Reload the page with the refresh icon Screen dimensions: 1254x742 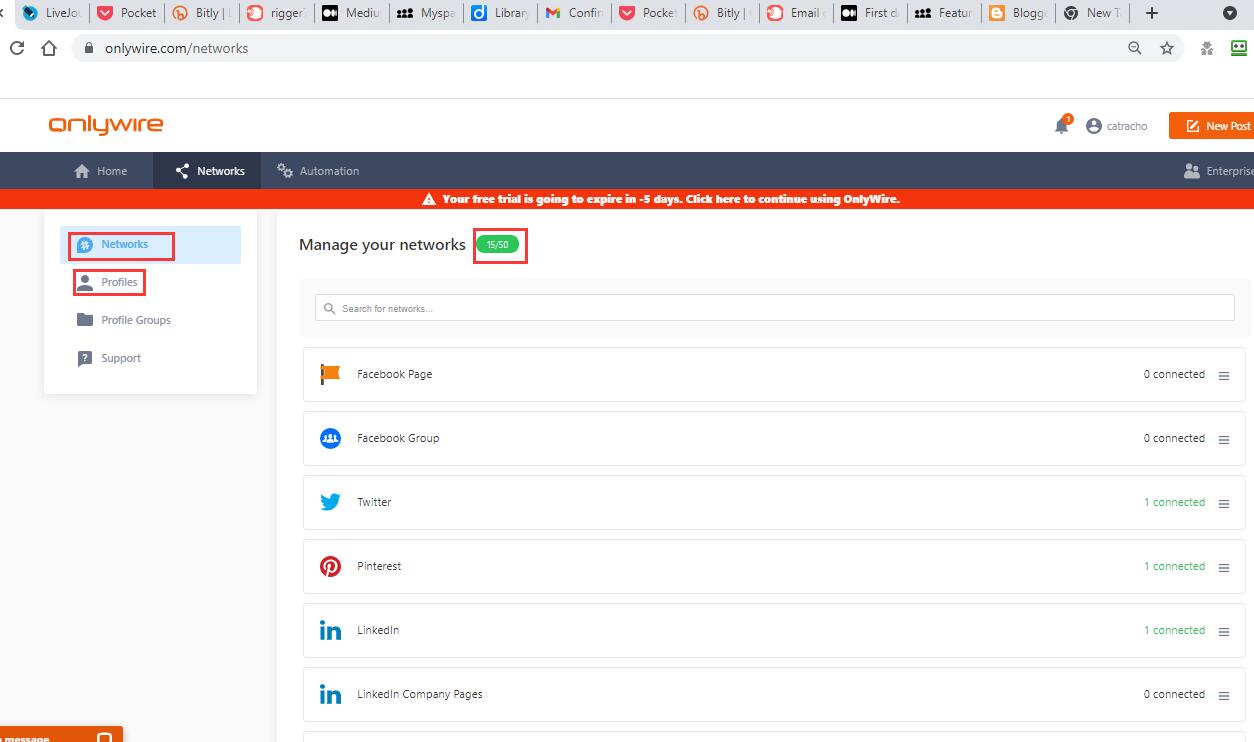point(17,48)
